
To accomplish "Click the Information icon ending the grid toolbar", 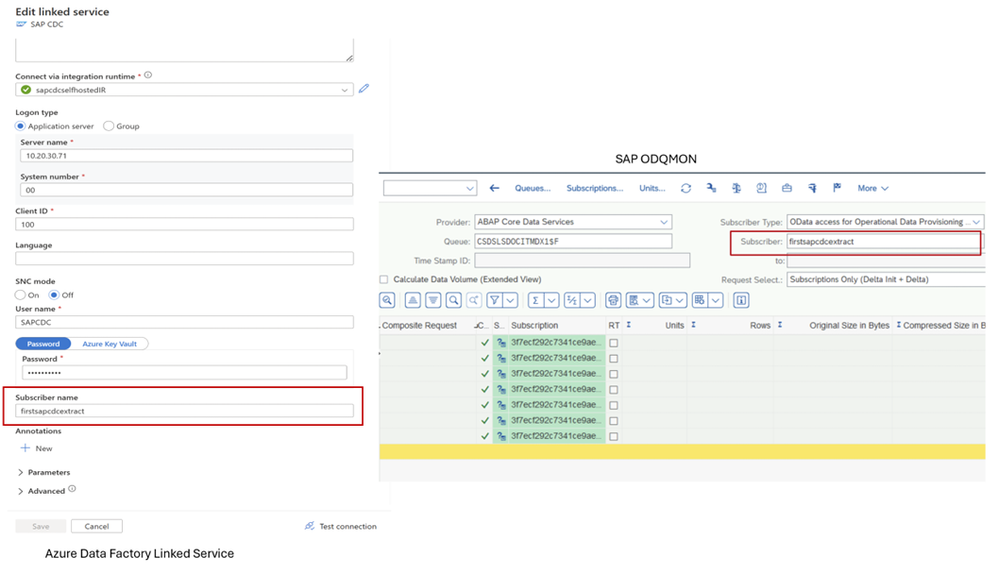I will click(741, 300).
